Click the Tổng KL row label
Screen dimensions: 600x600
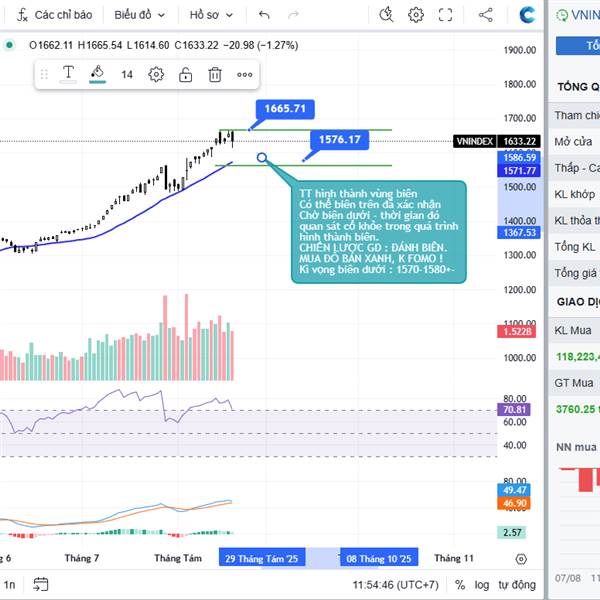pos(575,247)
